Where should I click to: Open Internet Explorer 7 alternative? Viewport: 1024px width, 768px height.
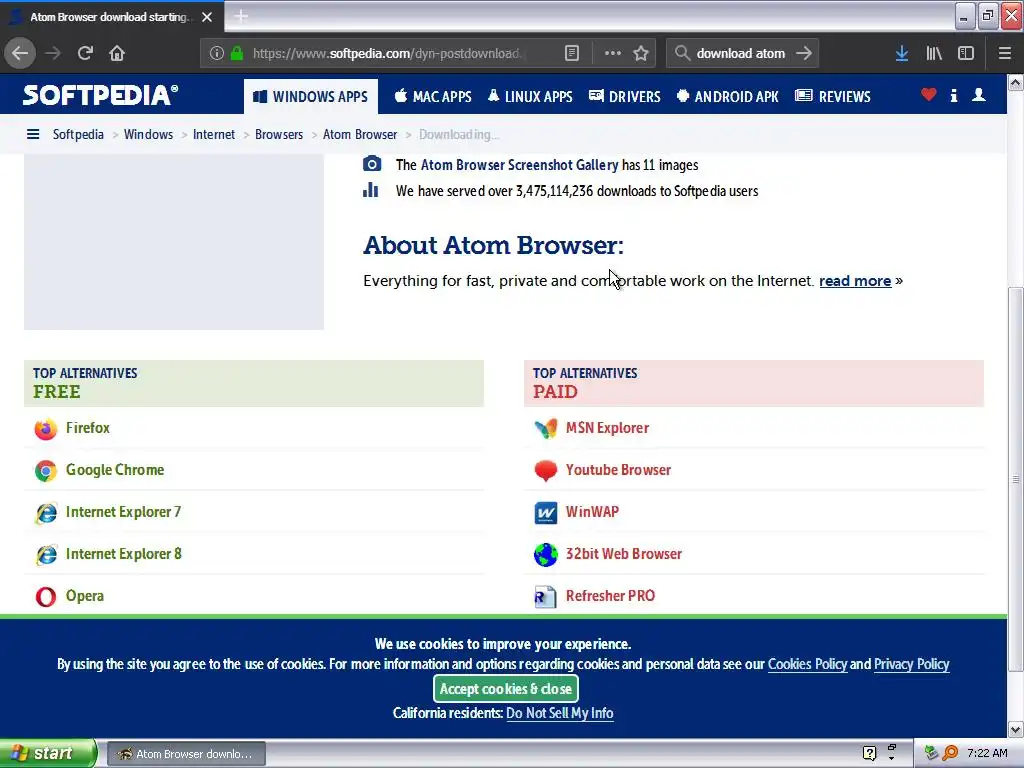pyautogui.click(x=123, y=512)
